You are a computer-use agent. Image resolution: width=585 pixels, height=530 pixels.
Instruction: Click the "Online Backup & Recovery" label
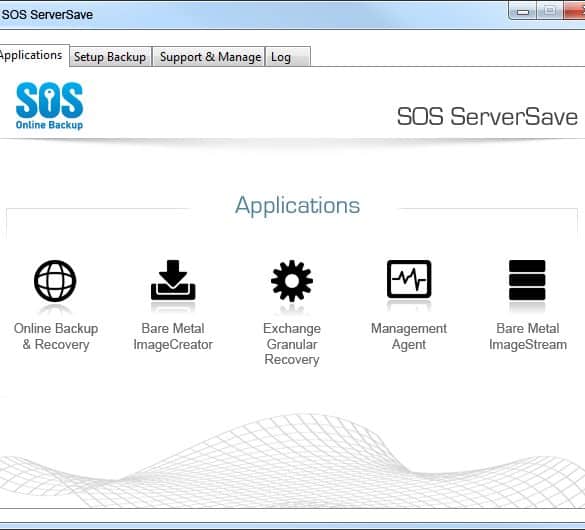click(56, 336)
